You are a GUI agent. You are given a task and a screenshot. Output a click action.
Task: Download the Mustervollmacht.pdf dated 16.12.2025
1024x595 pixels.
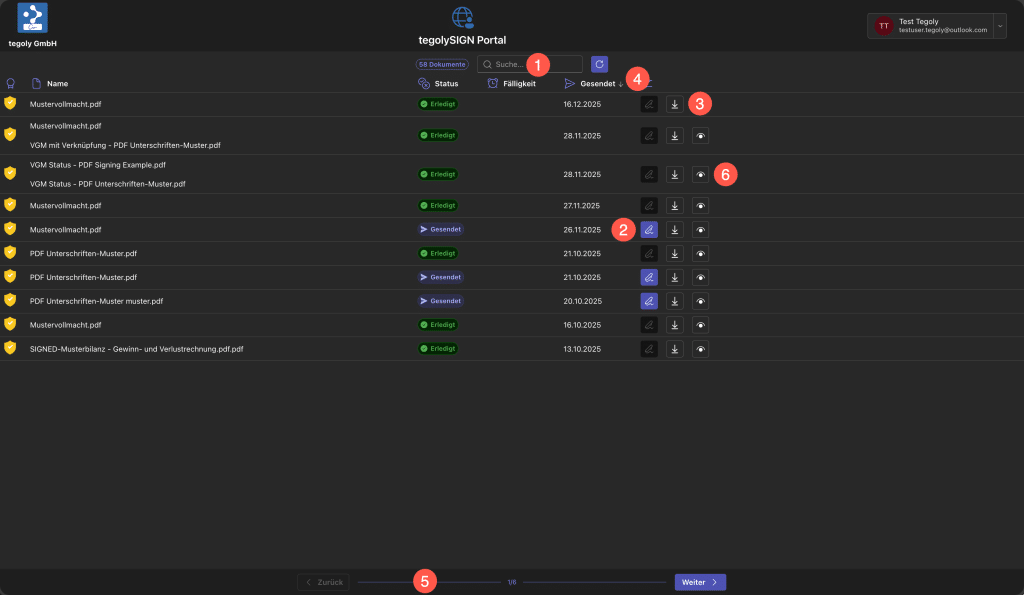[x=675, y=104]
